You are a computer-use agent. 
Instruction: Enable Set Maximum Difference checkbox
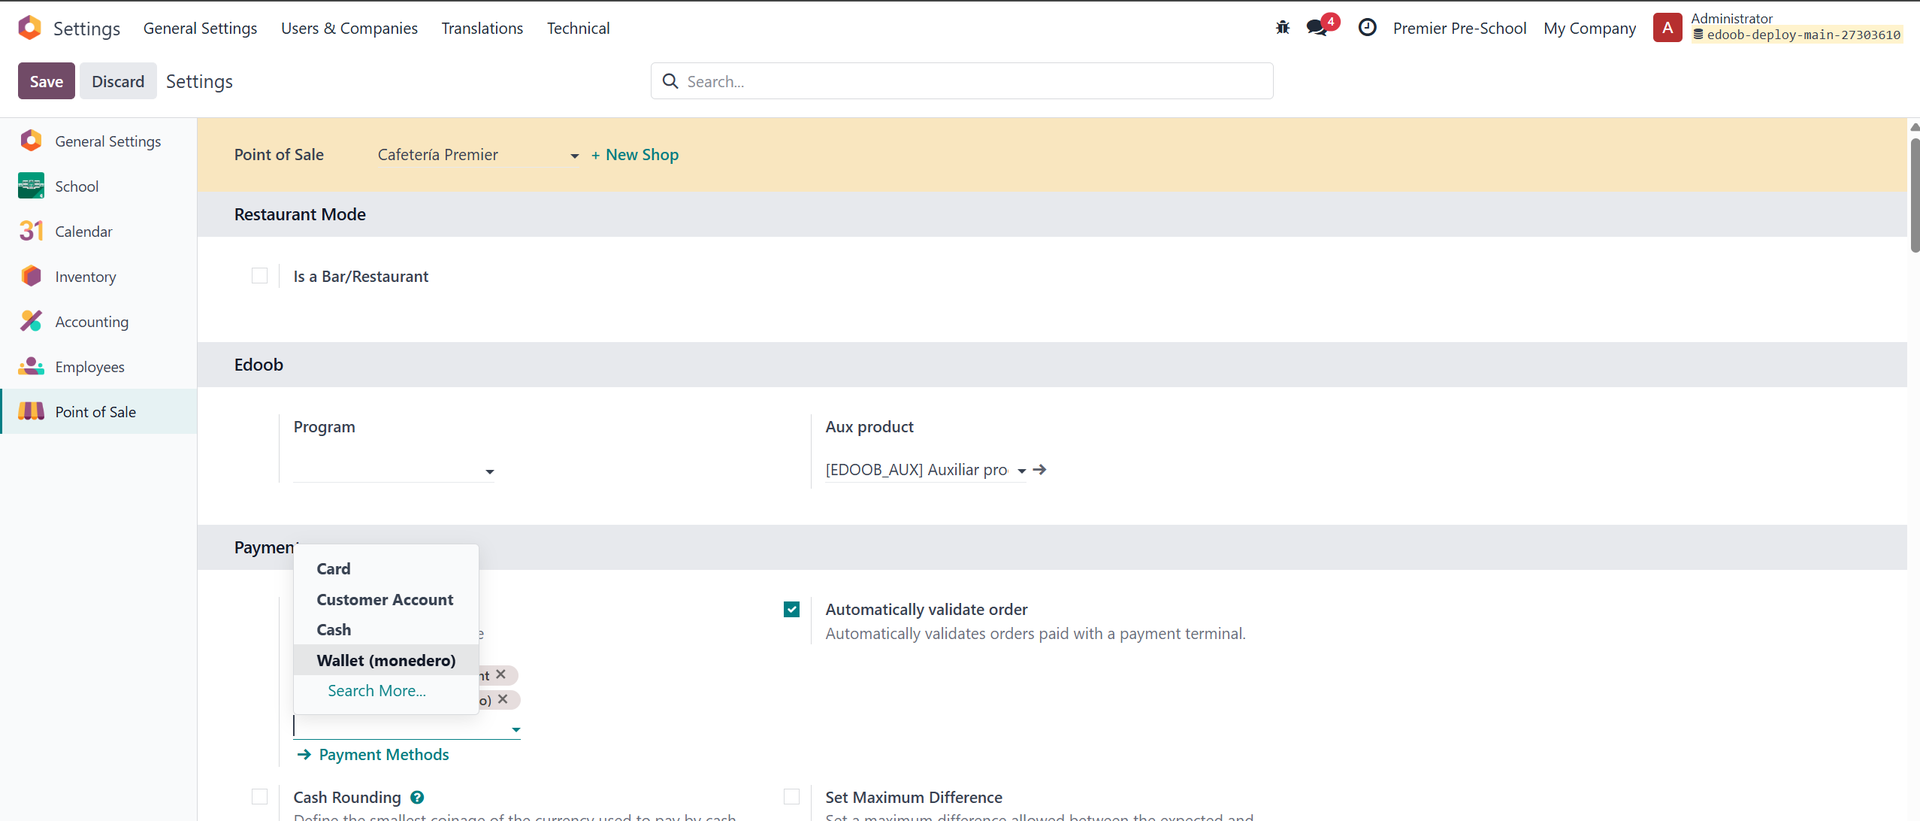792,797
